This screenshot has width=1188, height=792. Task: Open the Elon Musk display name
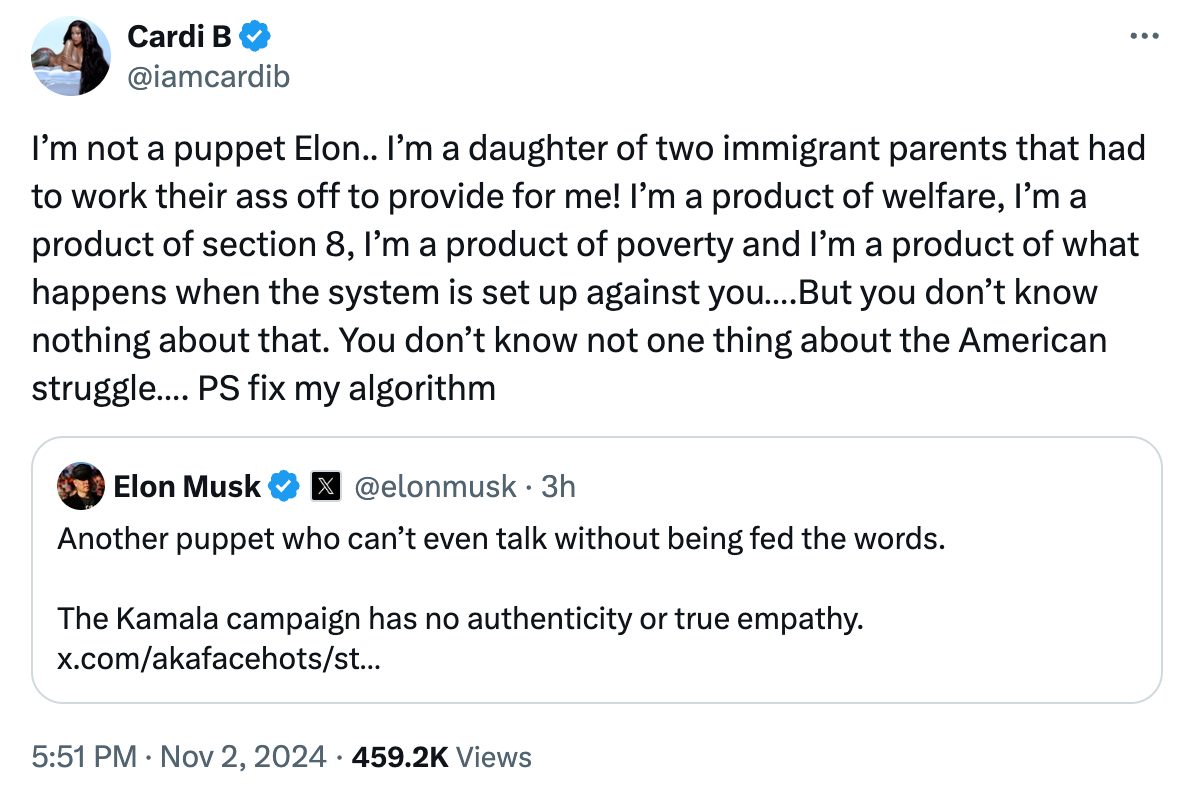pos(187,487)
